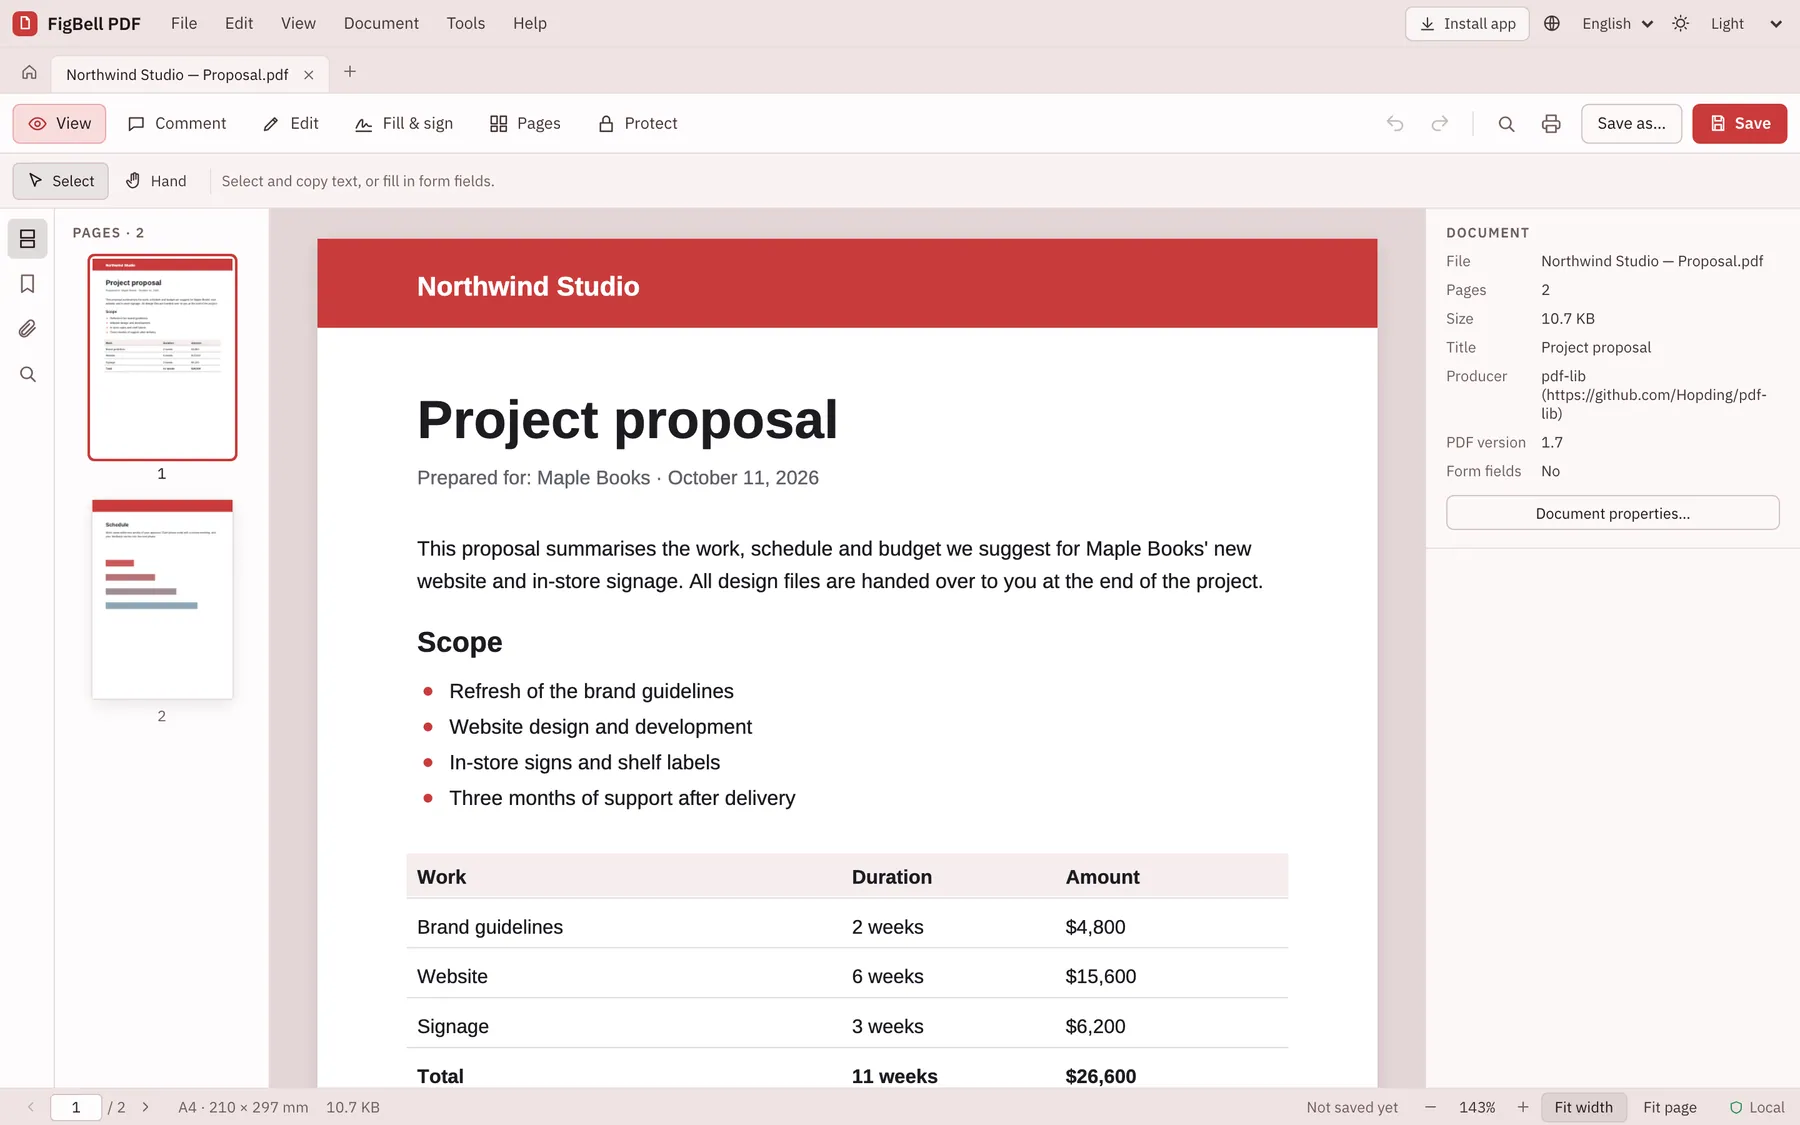Click the FigBell PDF app logo
The width and height of the screenshot is (1800, 1125).
[25, 23]
